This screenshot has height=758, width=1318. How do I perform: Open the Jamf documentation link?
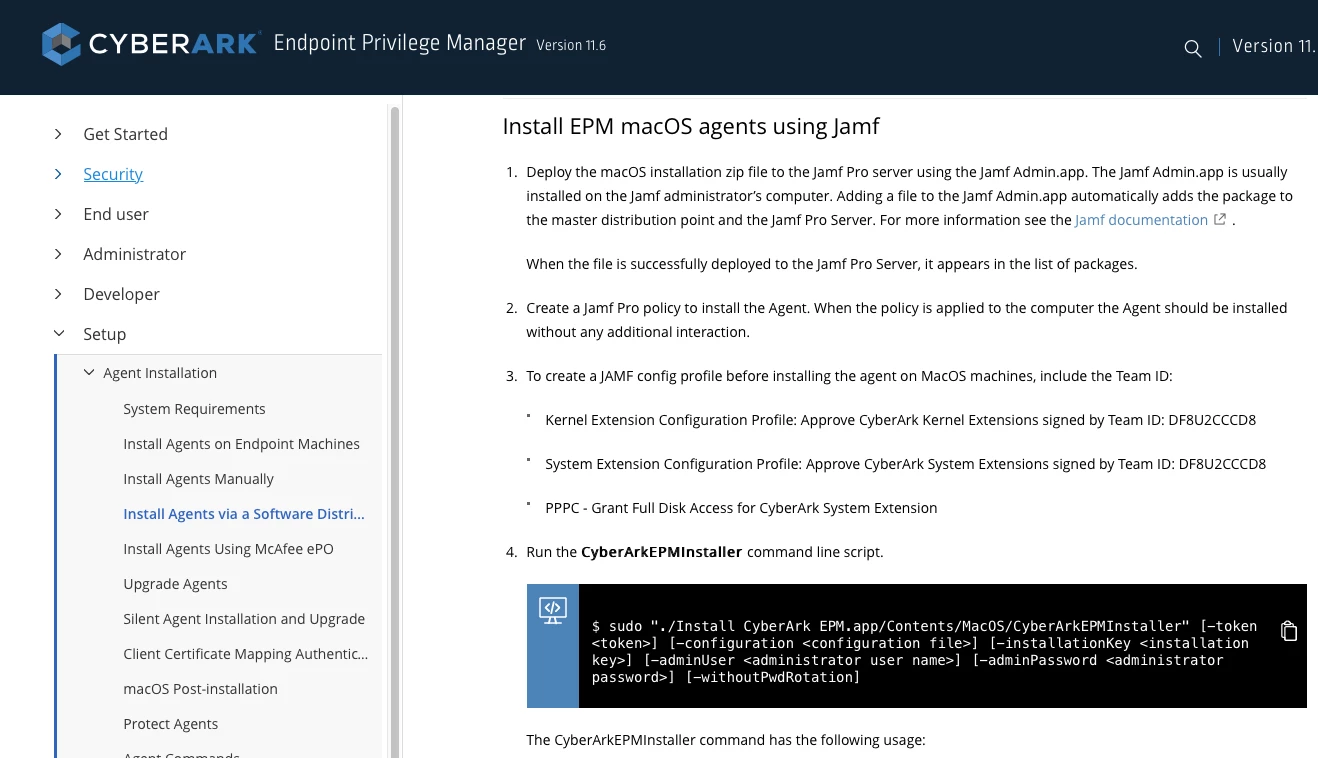[1141, 220]
